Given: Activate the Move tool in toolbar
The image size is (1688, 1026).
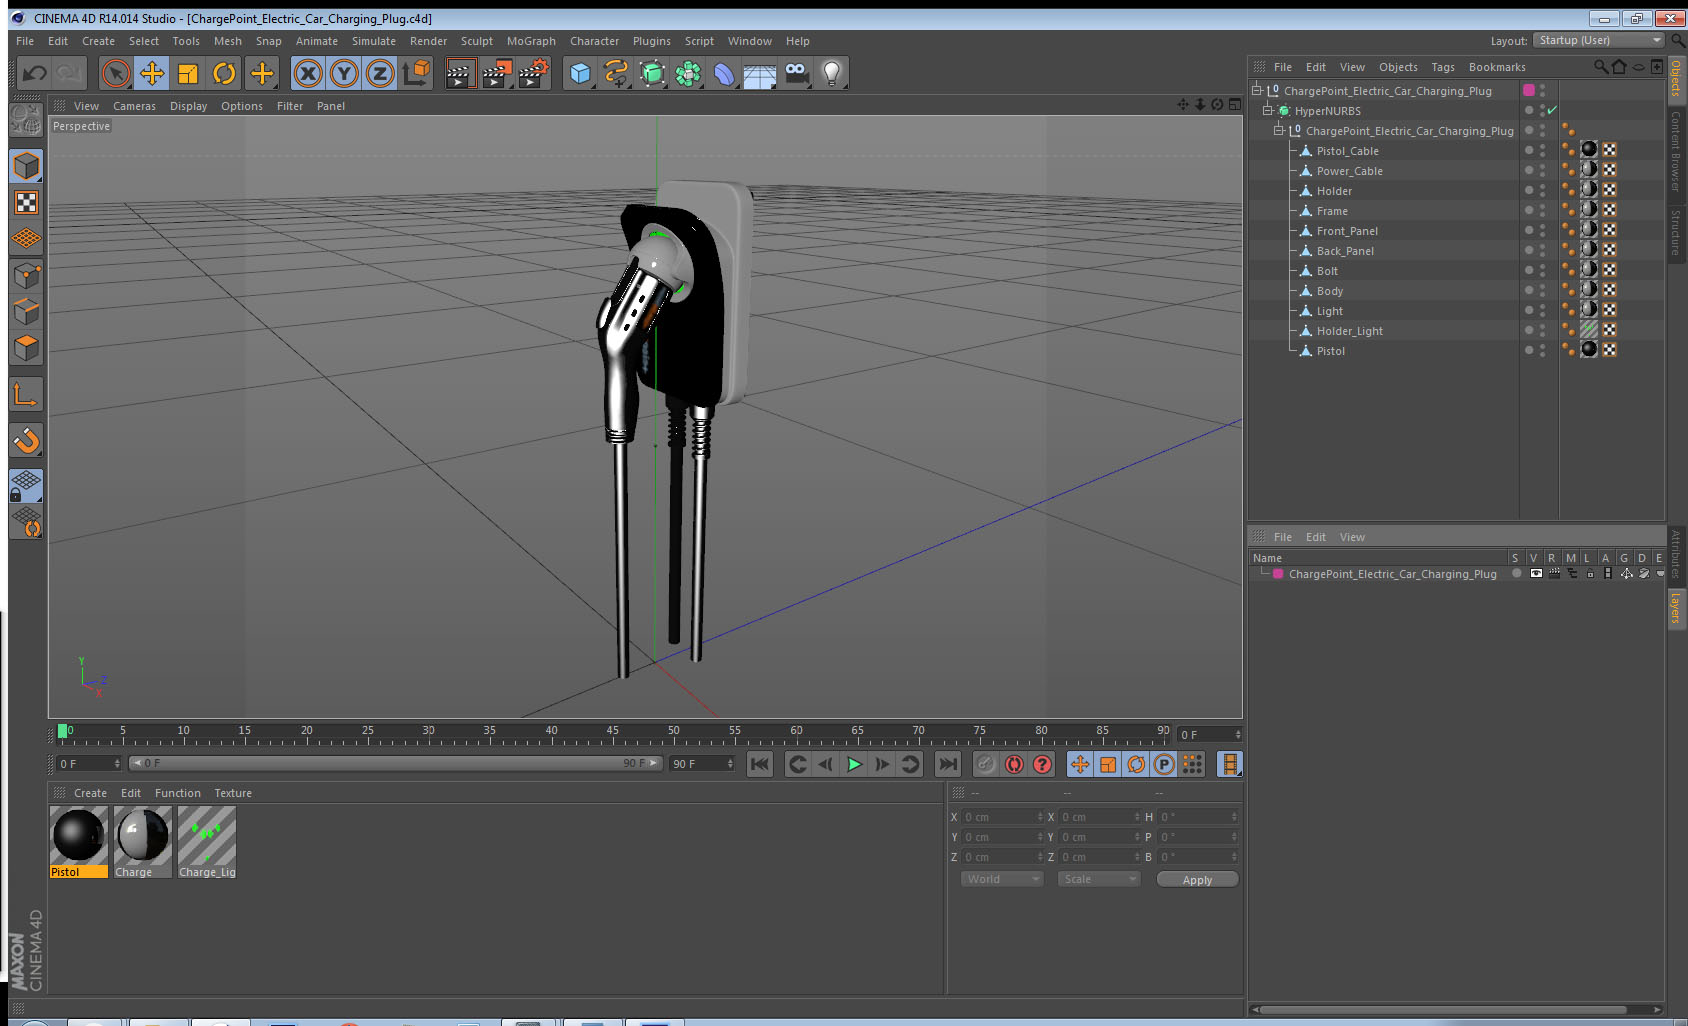Looking at the screenshot, I should 152,73.
